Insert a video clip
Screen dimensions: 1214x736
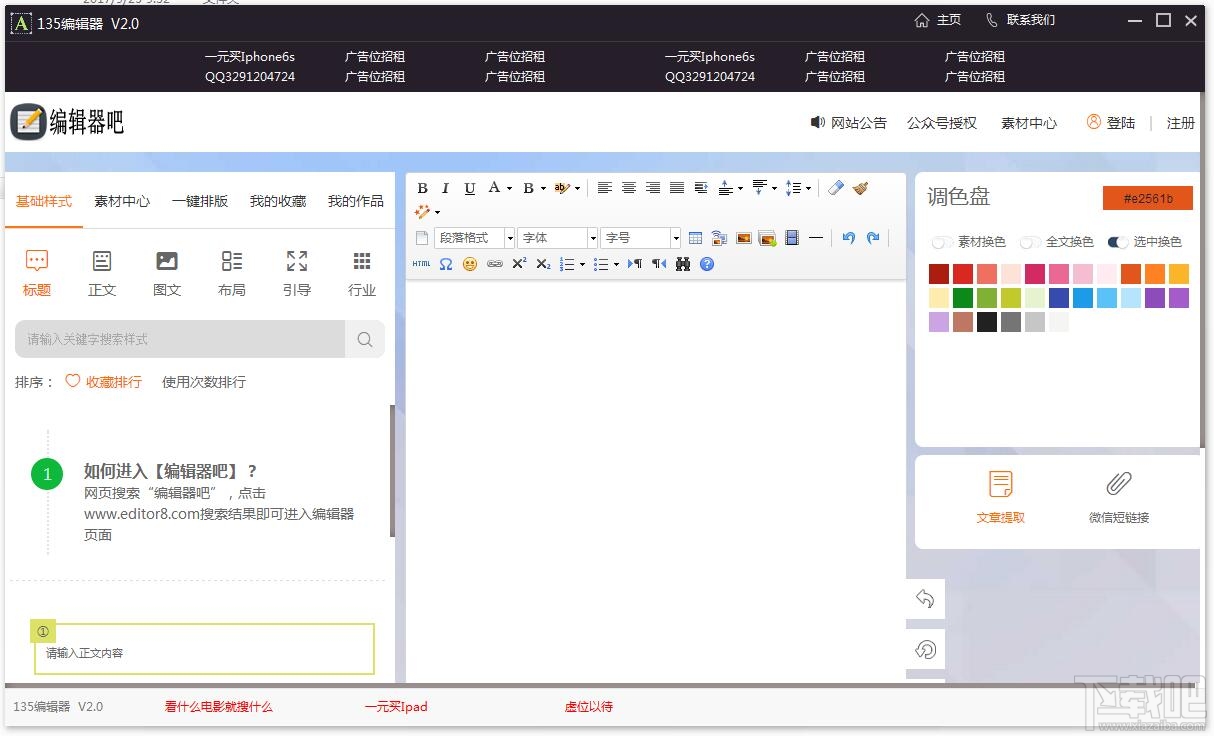pyautogui.click(x=792, y=238)
